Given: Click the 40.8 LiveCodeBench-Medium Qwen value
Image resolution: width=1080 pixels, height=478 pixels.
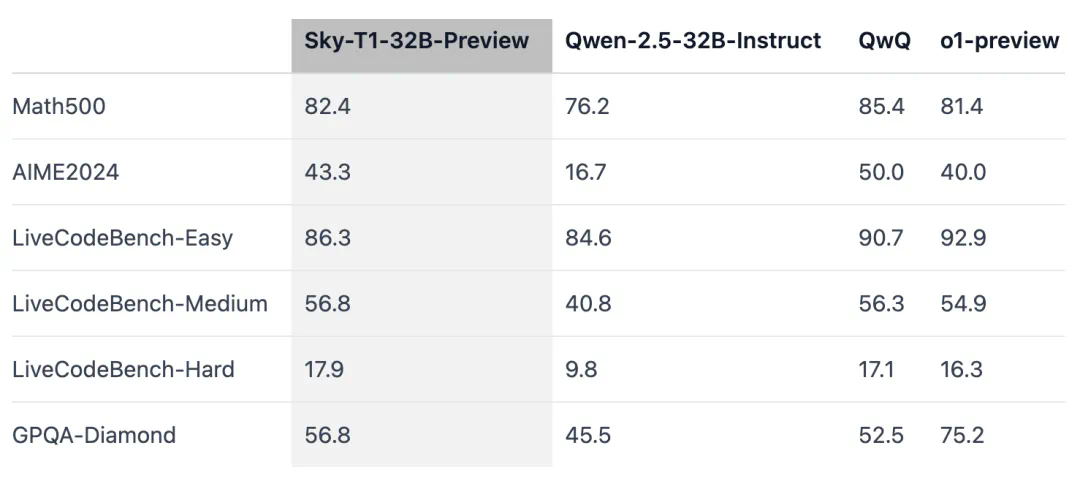Looking at the screenshot, I should pos(588,304).
